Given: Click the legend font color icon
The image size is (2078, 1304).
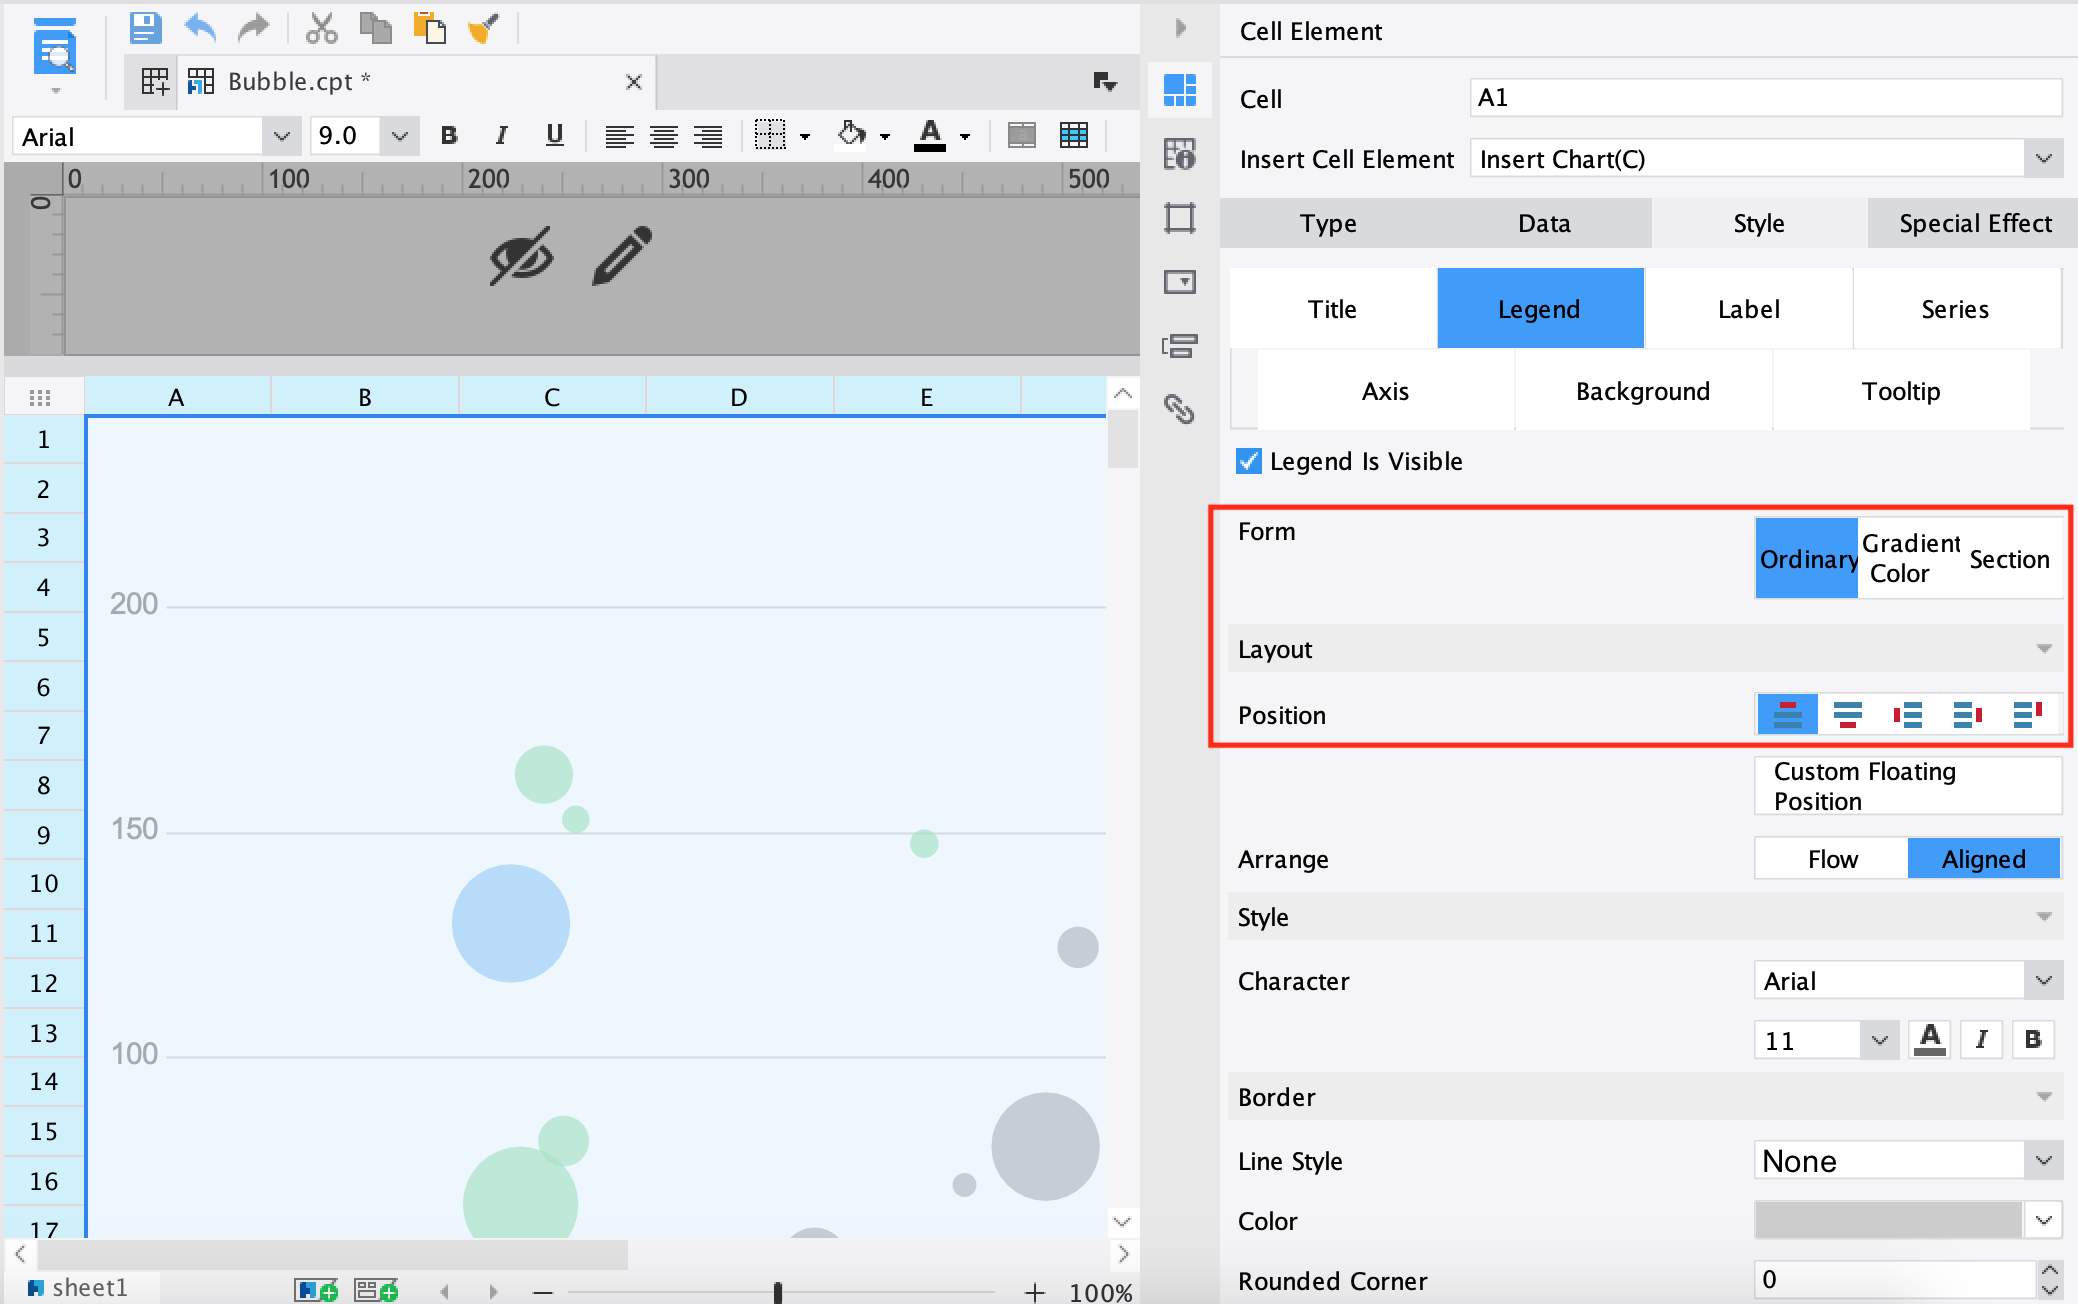Looking at the screenshot, I should [x=1930, y=1040].
